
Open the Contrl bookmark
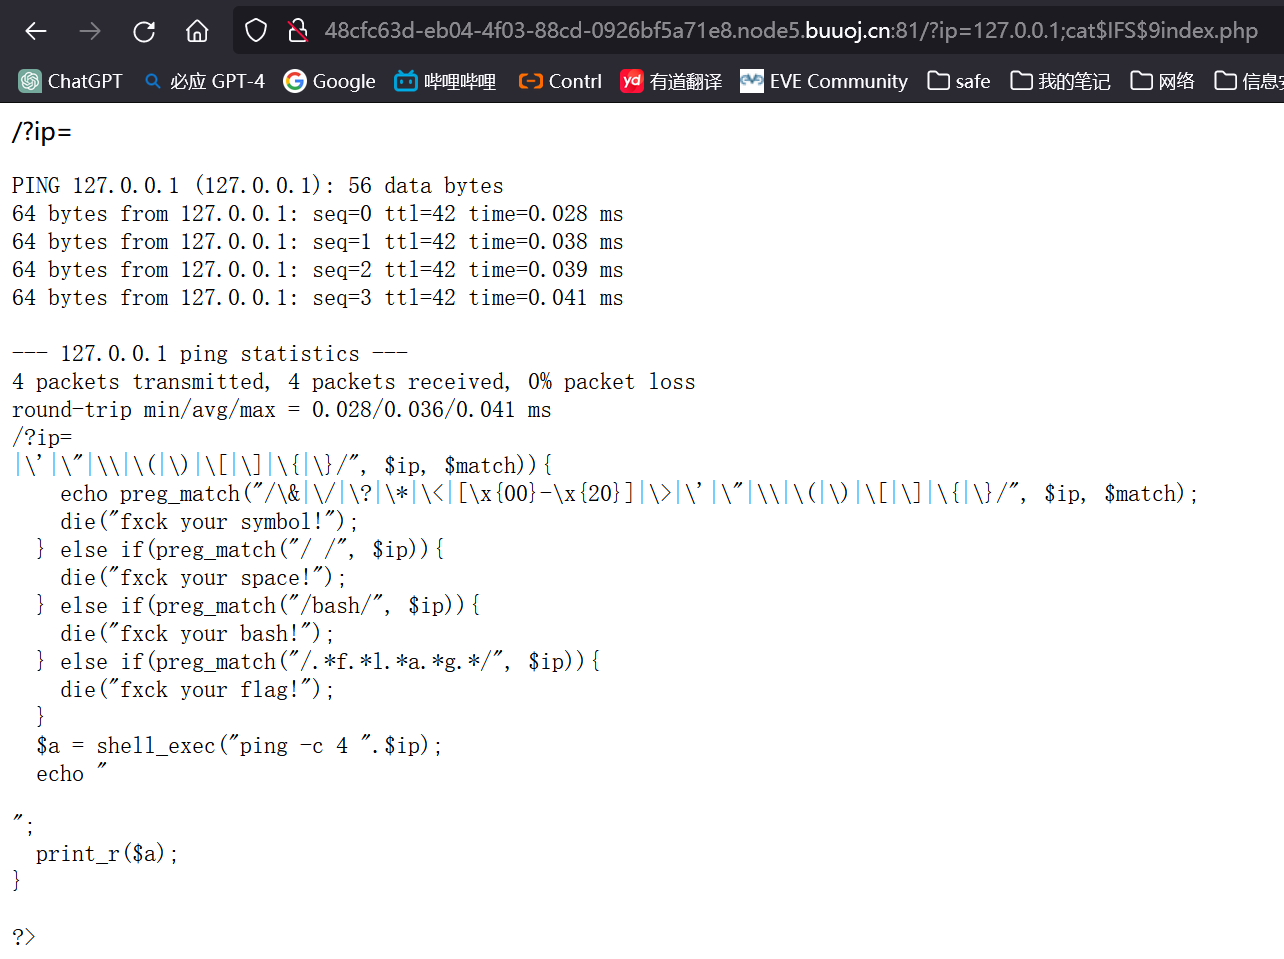(x=560, y=81)
